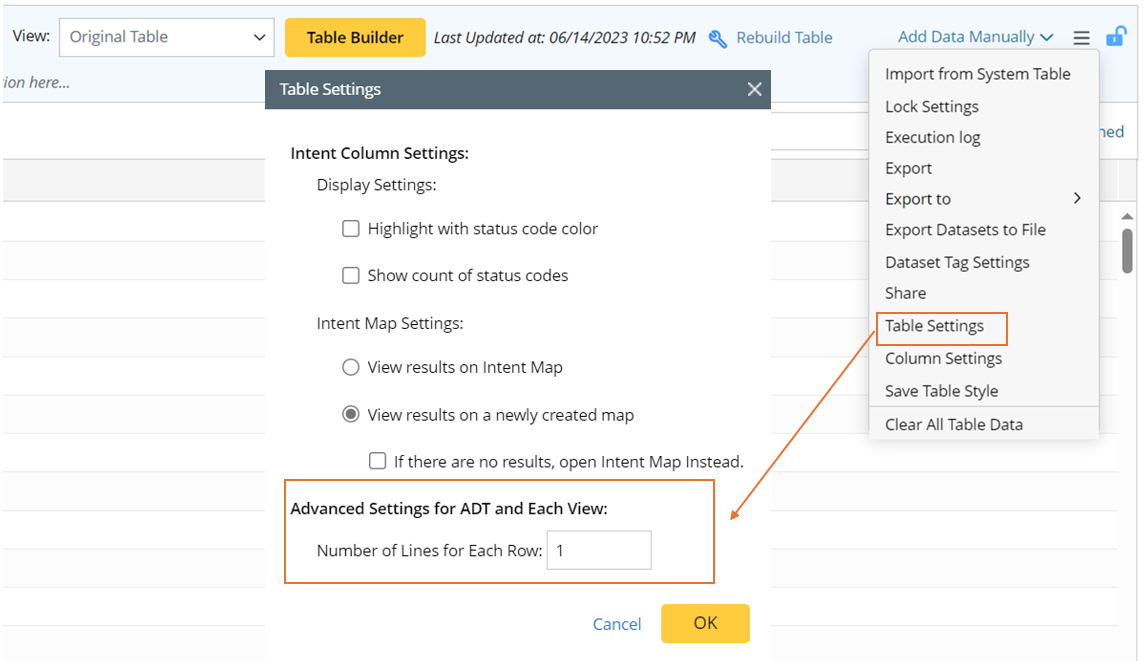
Task: Check Show count of status codes
Action: pos(351,276)
